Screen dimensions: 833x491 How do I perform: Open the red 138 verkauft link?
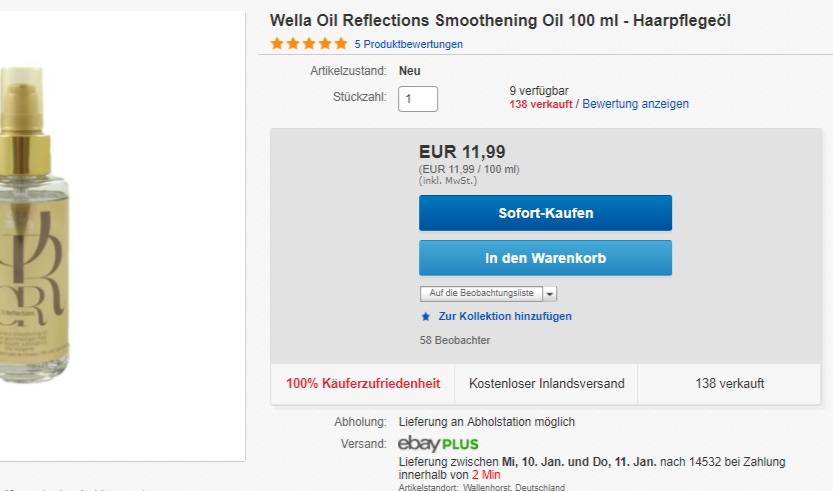click(540, 104)
